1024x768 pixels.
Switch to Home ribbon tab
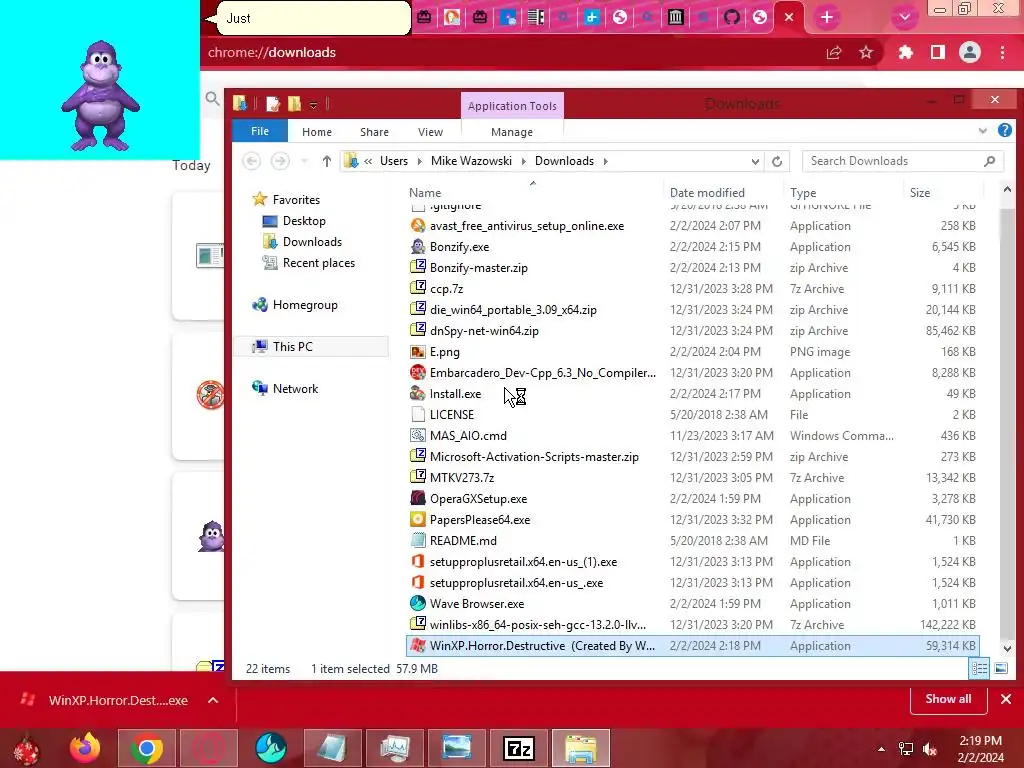click(x=317, y=132)
